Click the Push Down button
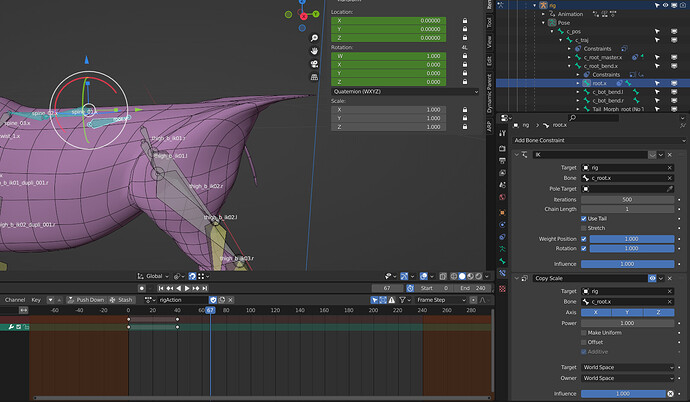Viewport: 690px width, 402px height. tap(86, 300)
